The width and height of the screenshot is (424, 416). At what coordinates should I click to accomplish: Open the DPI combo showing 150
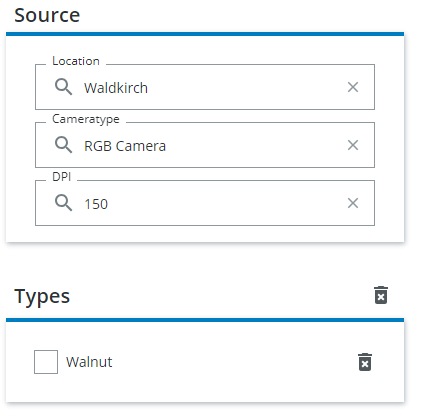coord(205,203)
